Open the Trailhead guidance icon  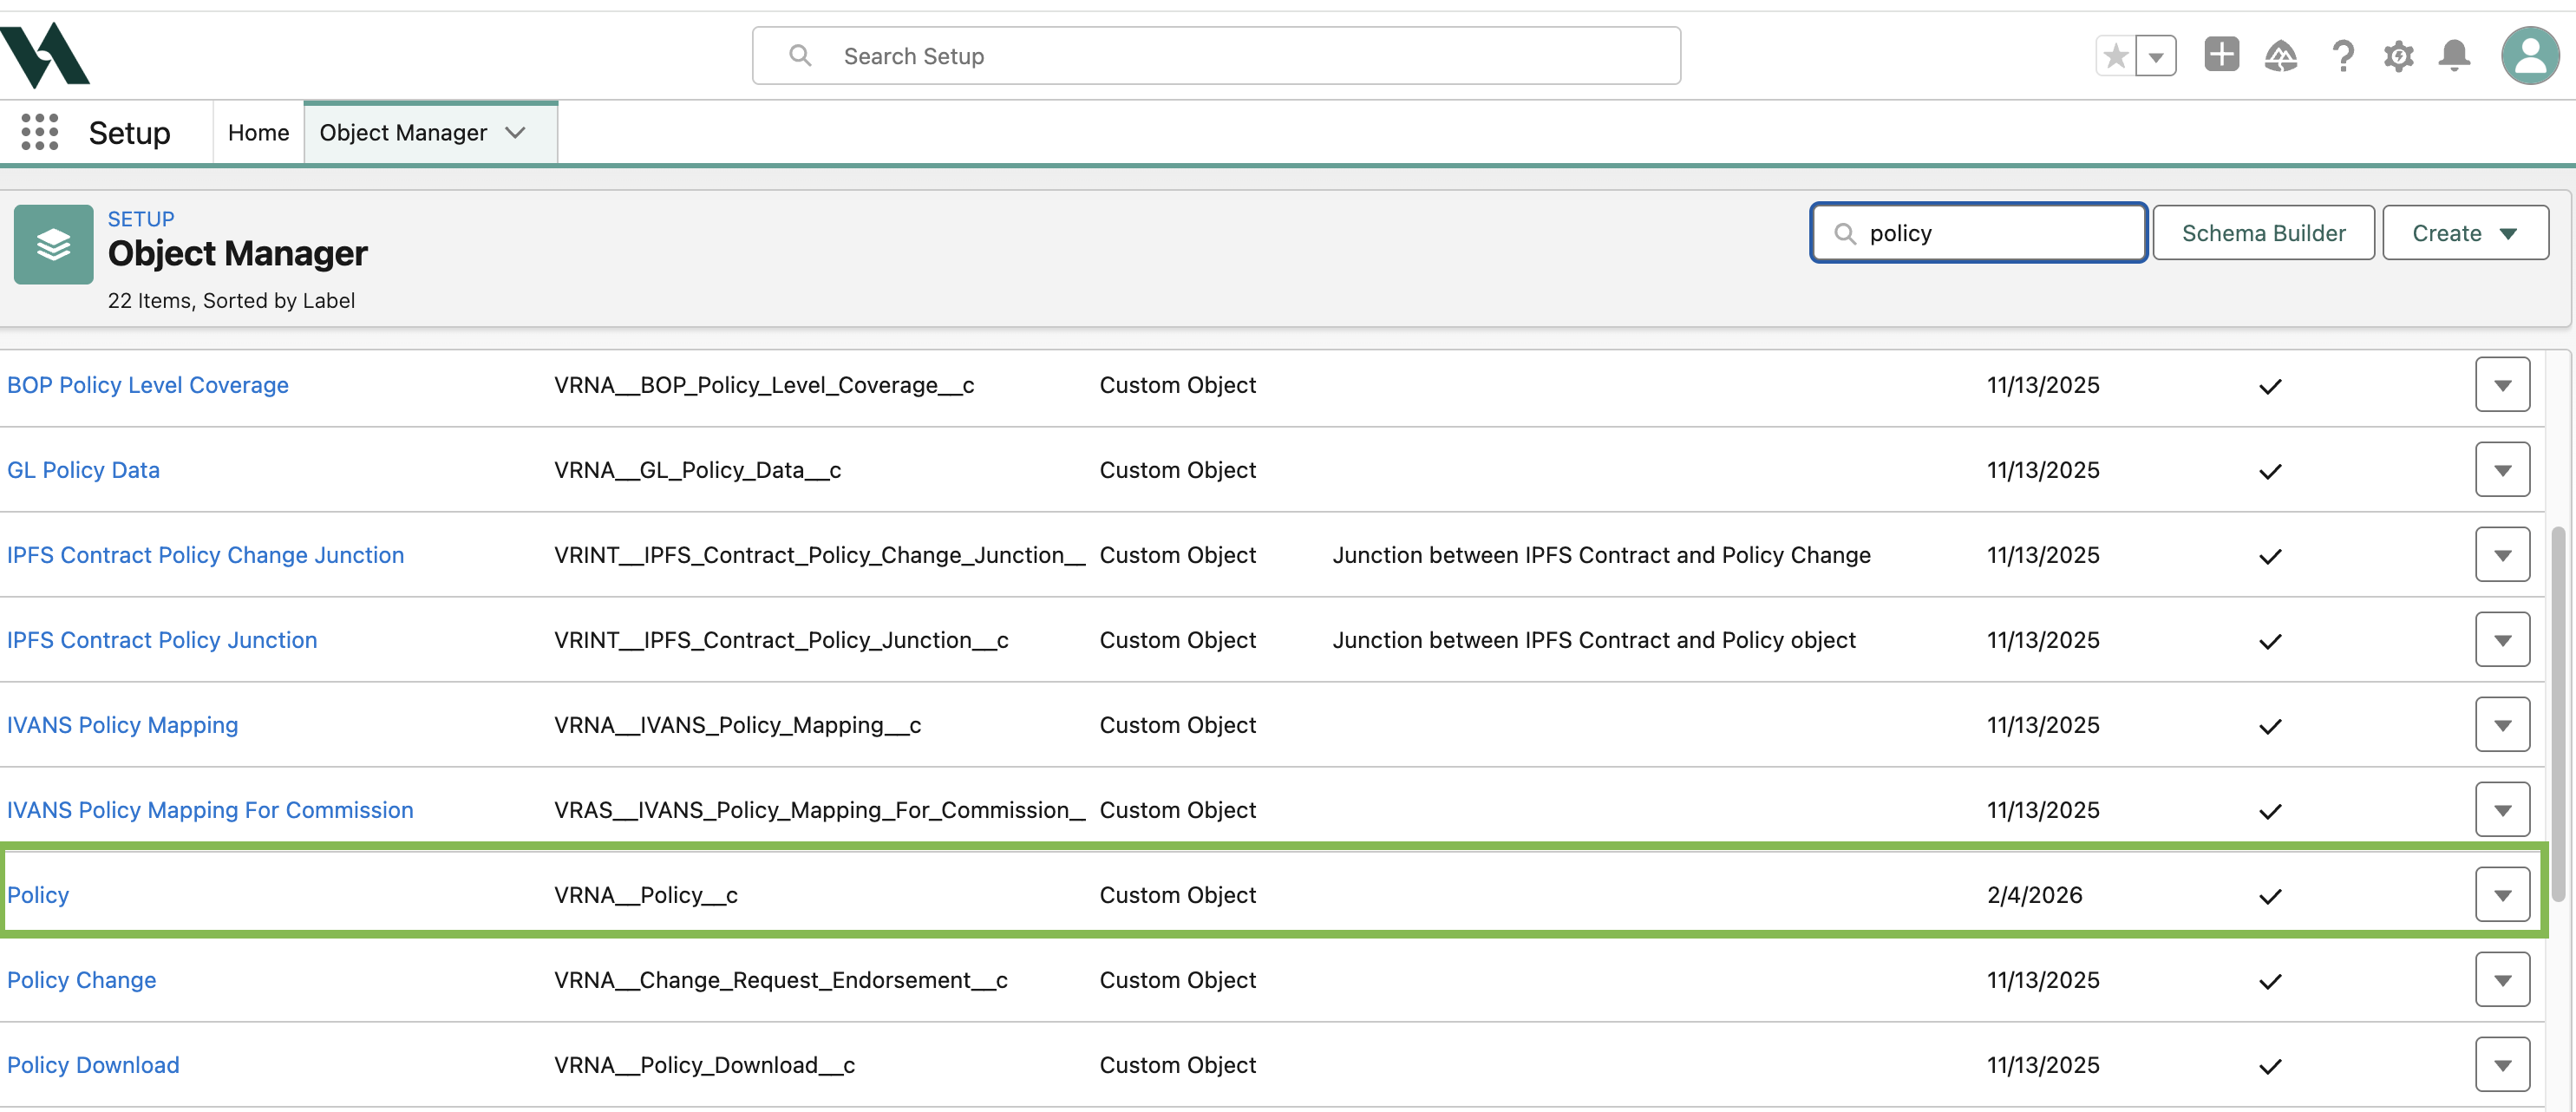[x=2280, y=56]
